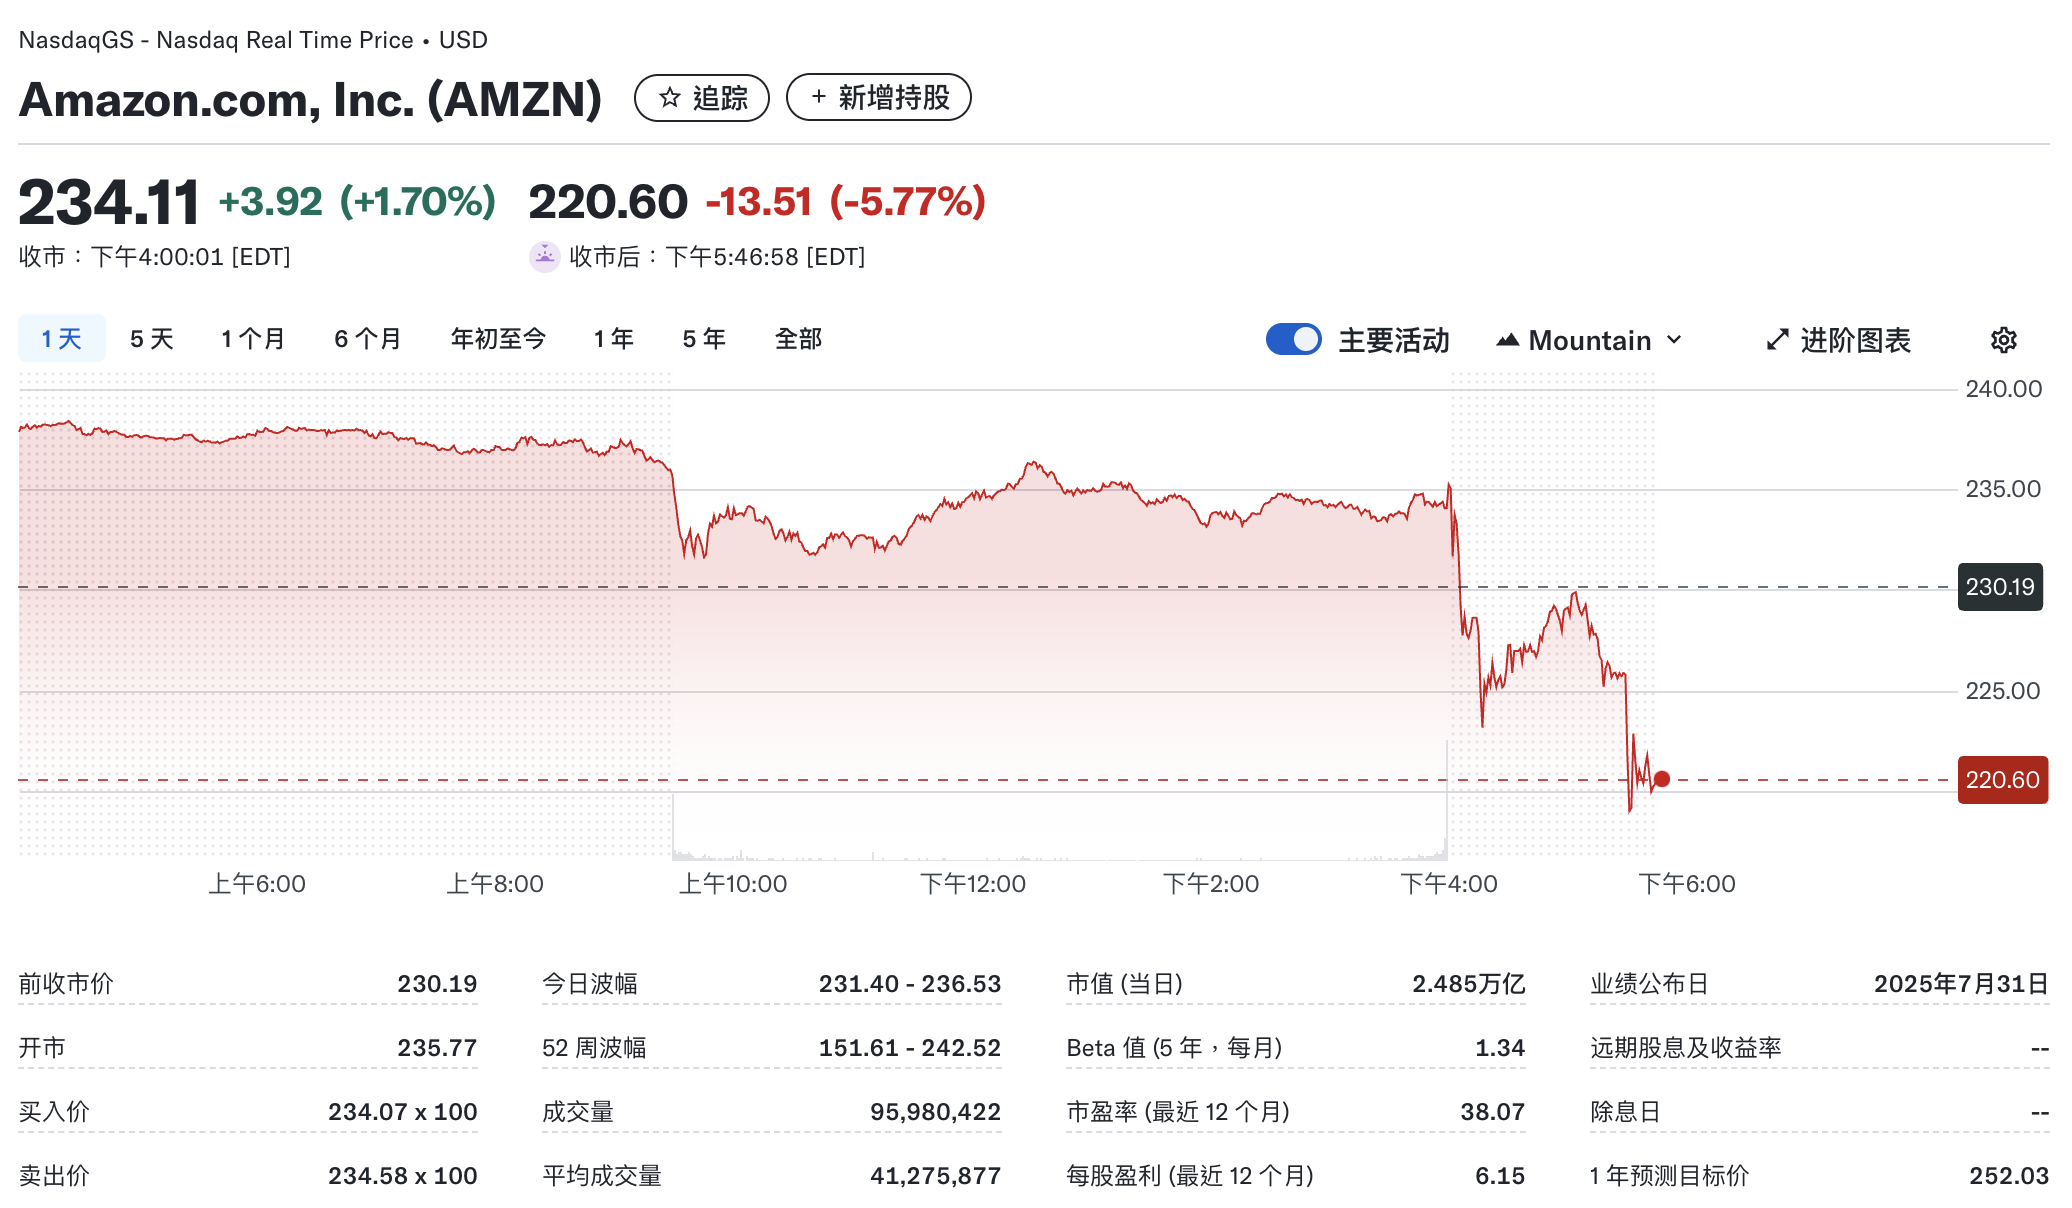Click the red current-price dot on the chart
This screenshot has width=2072, height=1208.
[1662, 779]
